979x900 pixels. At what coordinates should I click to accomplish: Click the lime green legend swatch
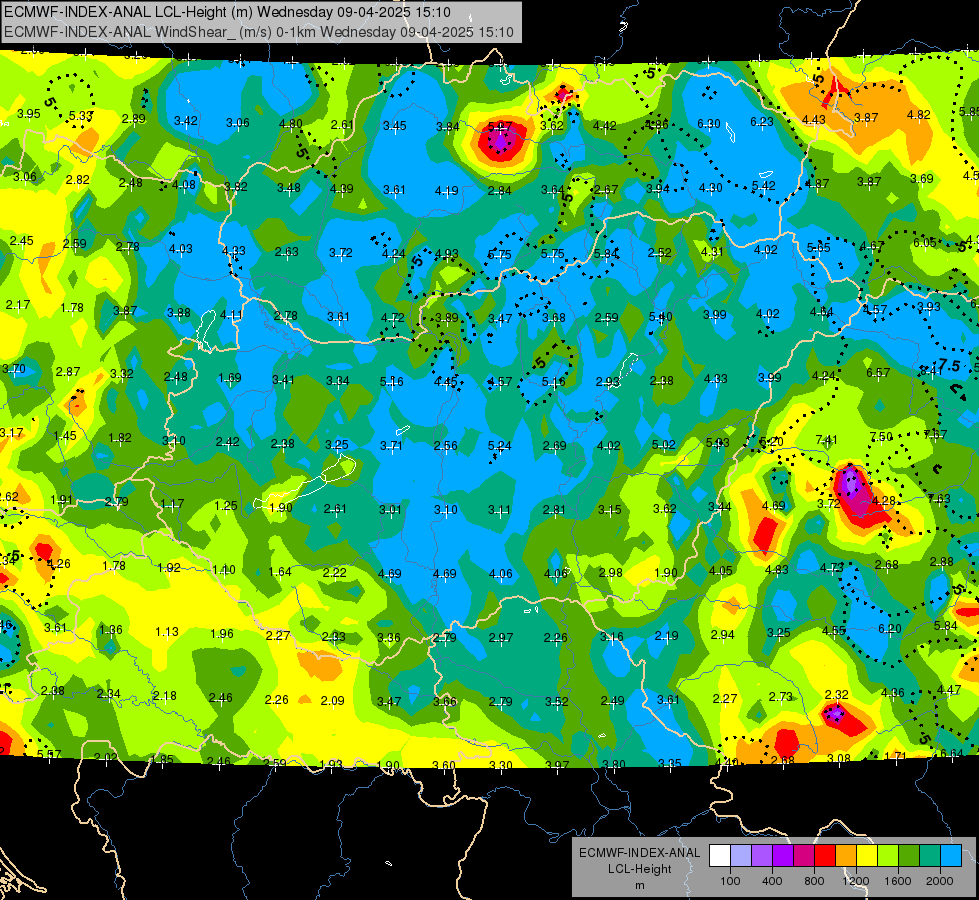coord(888,855)
